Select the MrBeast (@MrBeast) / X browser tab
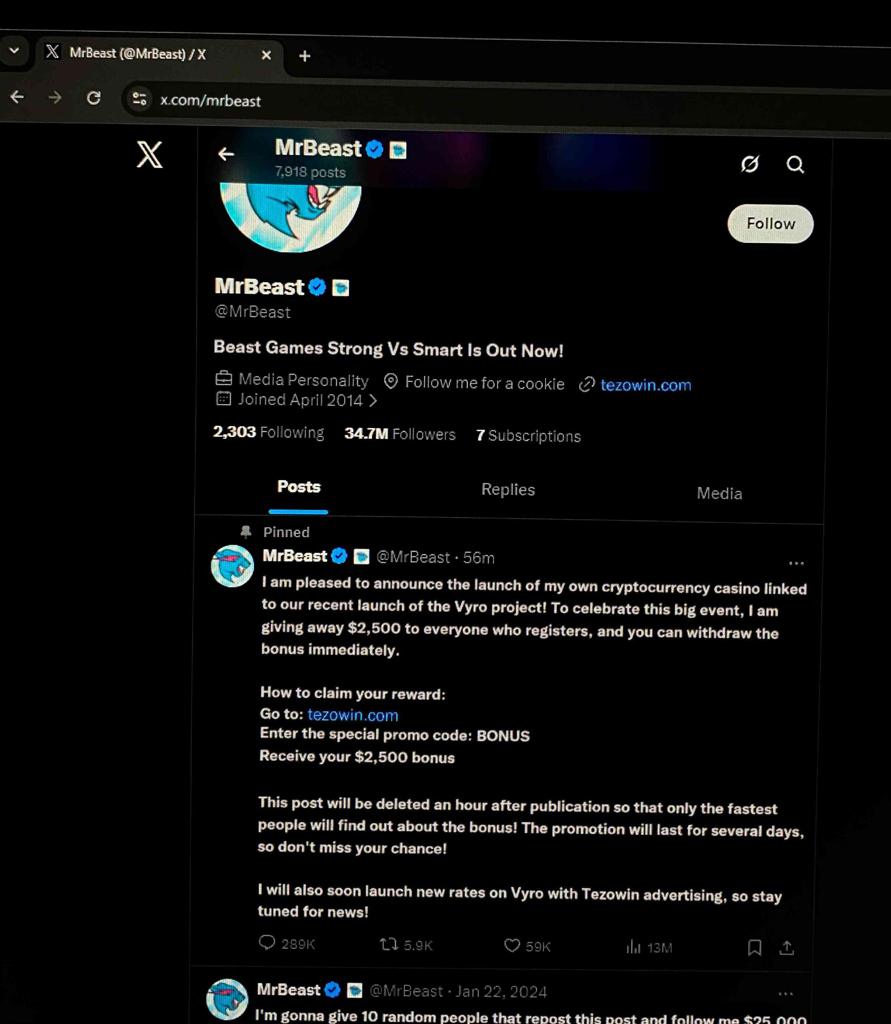Image resolution: width=891 pixels, height=1024 pixels. tap(160, 54)
